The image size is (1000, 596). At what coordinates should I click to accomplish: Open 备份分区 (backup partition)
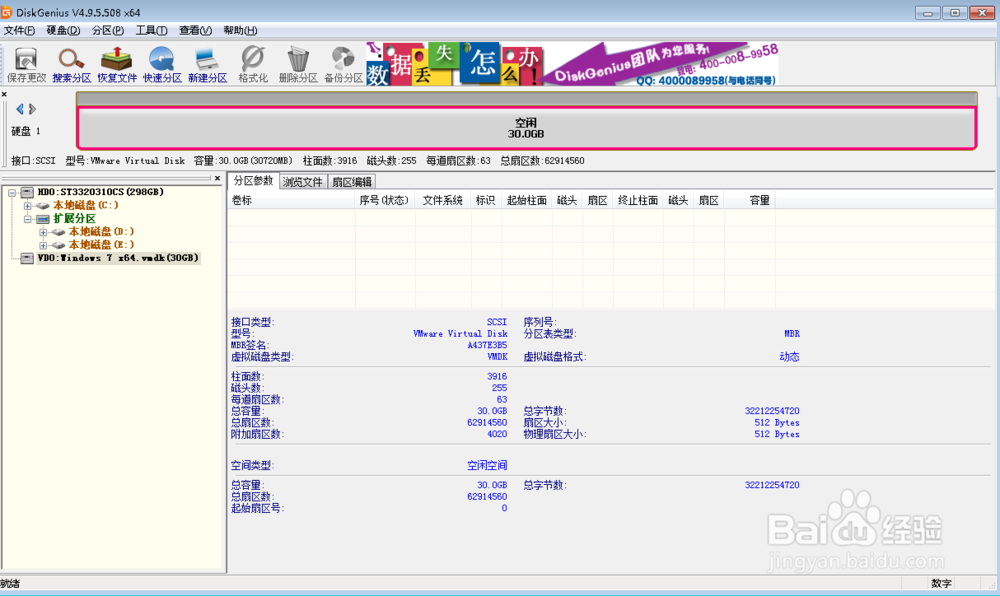pos(344,62)
